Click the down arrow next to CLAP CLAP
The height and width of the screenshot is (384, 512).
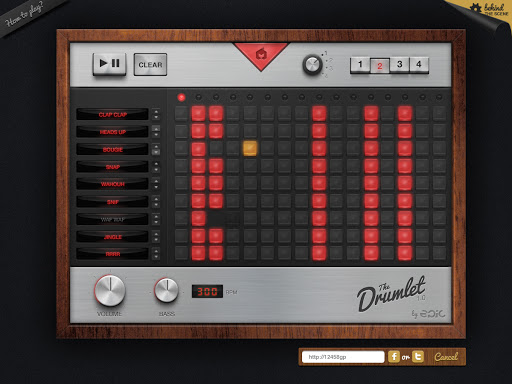(156, 117)
